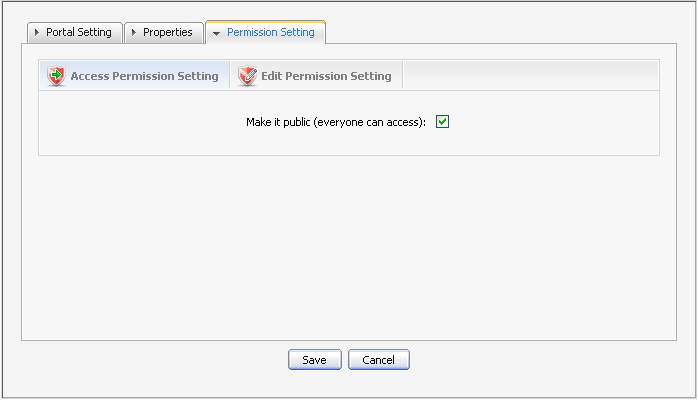Viewport: 698px width, 400px height.
Task: Click the red shield Edit Permission icon
Action: coord(247,76)
